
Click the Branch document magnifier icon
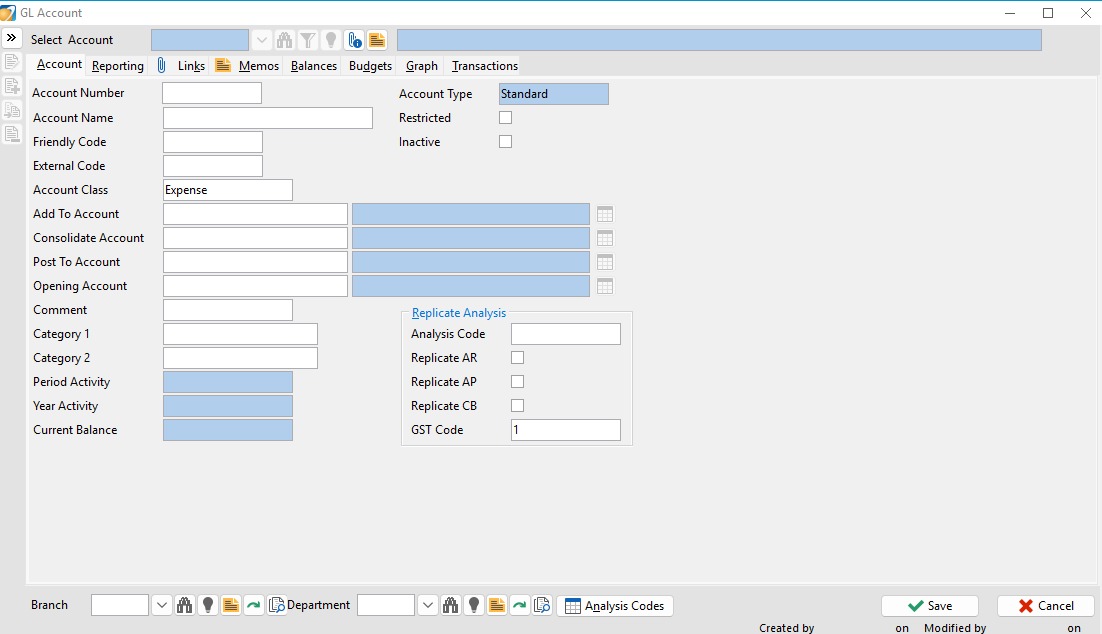coord(276,605)
